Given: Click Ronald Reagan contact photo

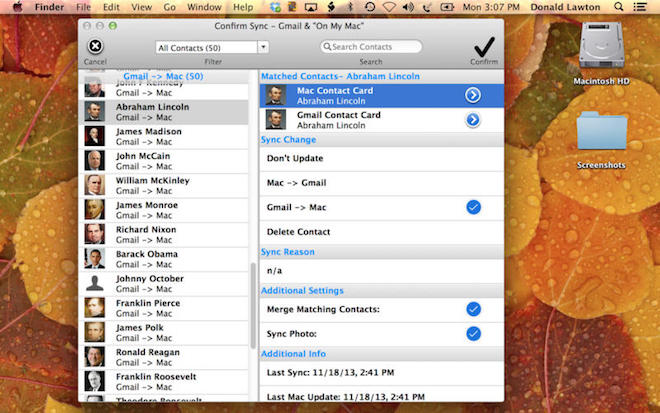Looking at the screenshot, I should (x=94, y=357).
